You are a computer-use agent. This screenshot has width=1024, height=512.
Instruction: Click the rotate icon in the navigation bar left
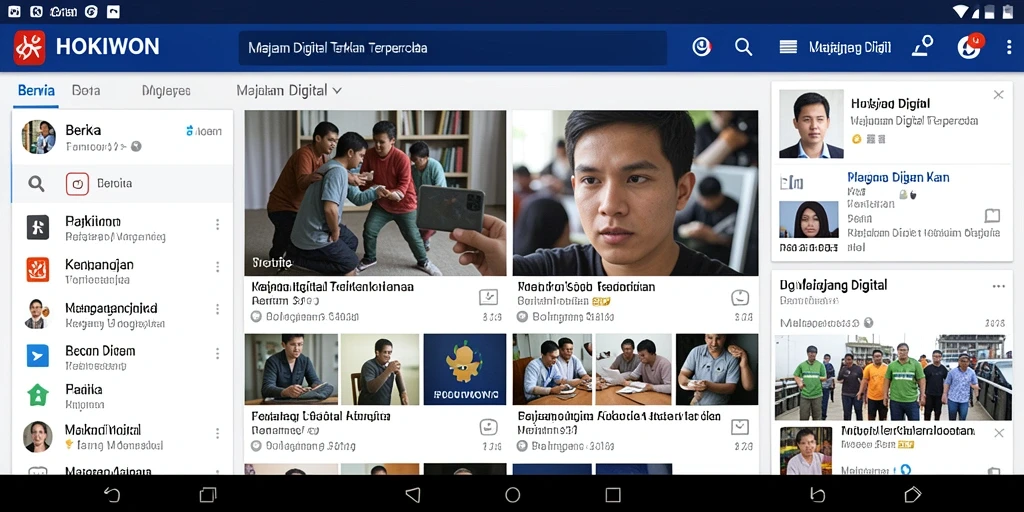(112, 494)
